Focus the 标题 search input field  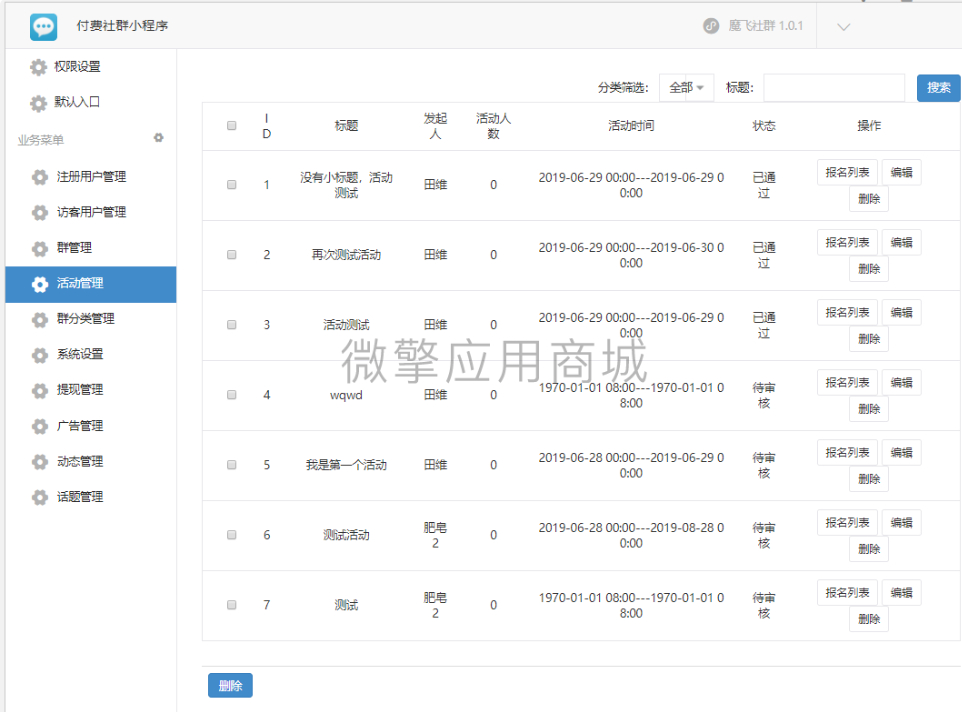pos(834,88)
